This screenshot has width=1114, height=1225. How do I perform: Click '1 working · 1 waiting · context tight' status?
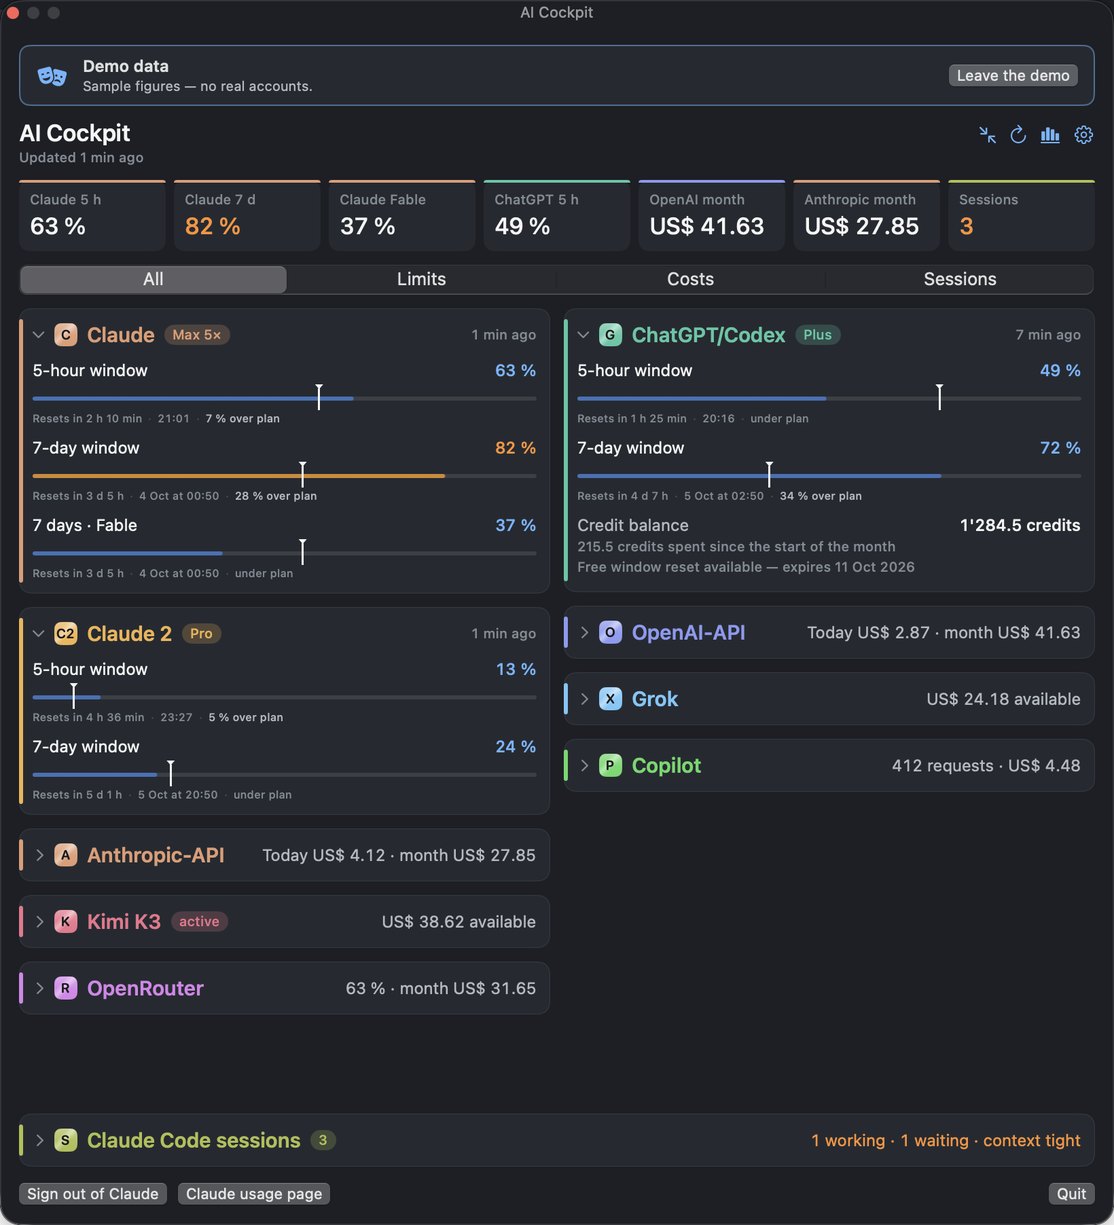point(946,1140)
